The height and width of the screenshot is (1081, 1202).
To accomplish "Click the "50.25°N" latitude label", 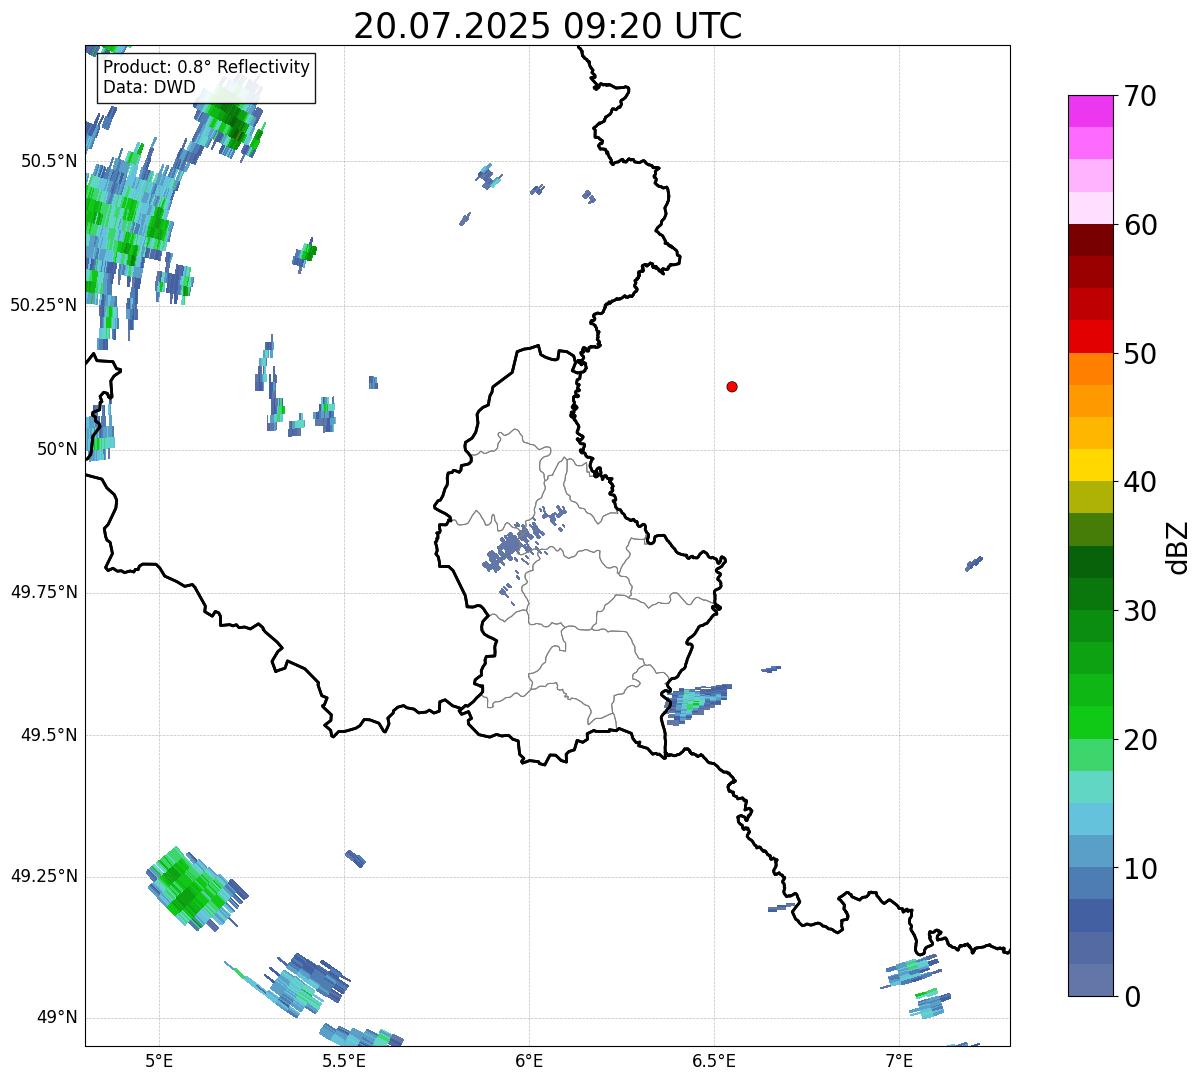I will tap(44, 305).
